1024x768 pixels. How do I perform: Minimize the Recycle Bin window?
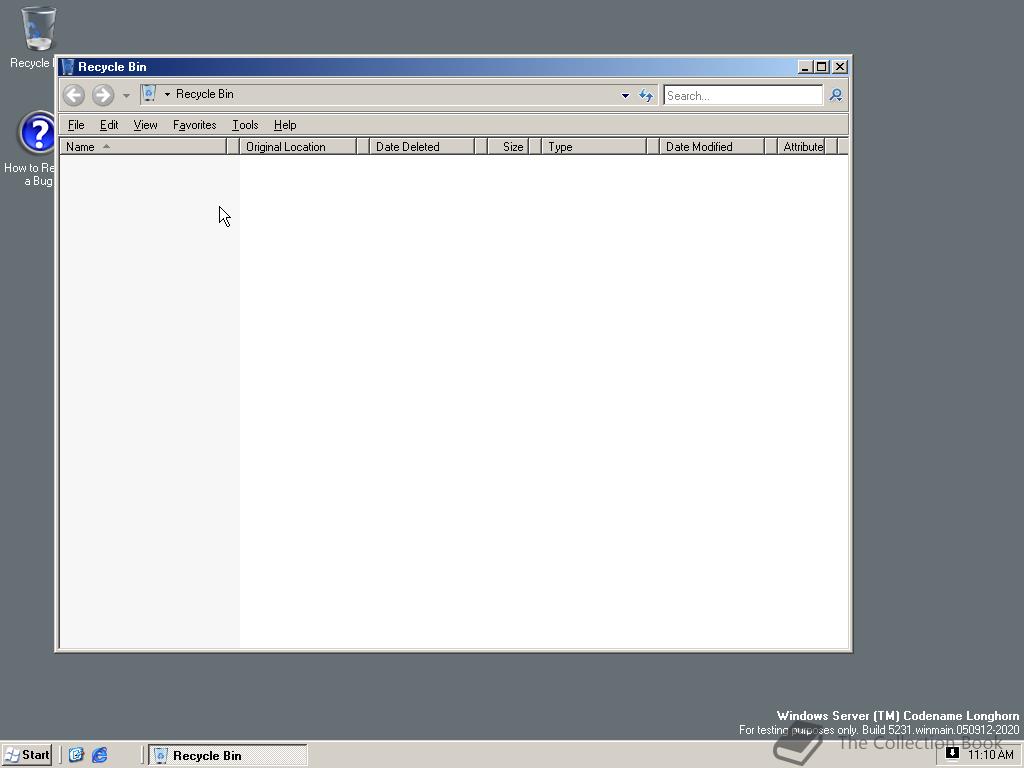[x=805, y=67]
